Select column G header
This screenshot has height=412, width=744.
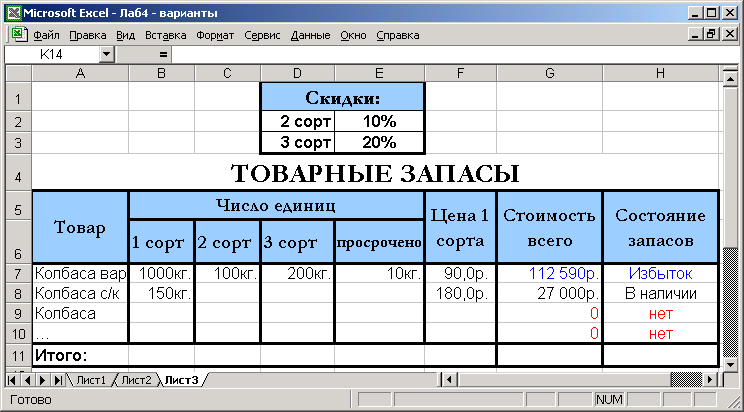549,73
